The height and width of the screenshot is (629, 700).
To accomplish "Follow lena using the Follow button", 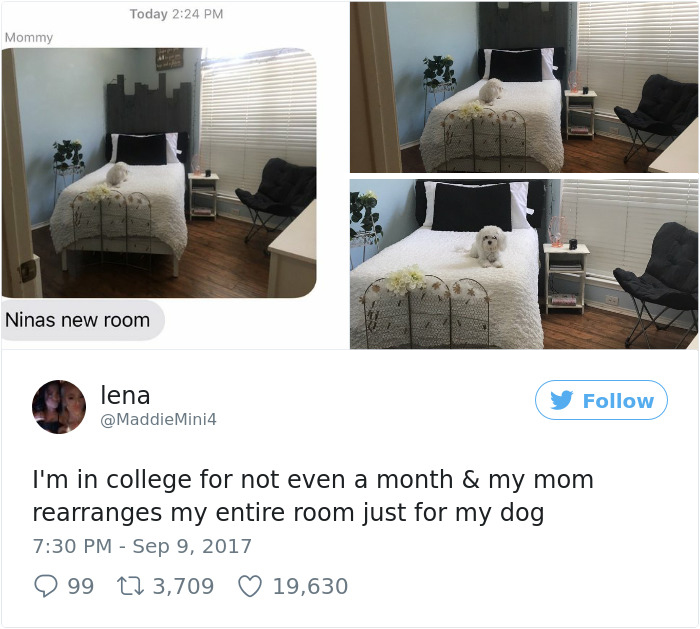I will 601,401.
